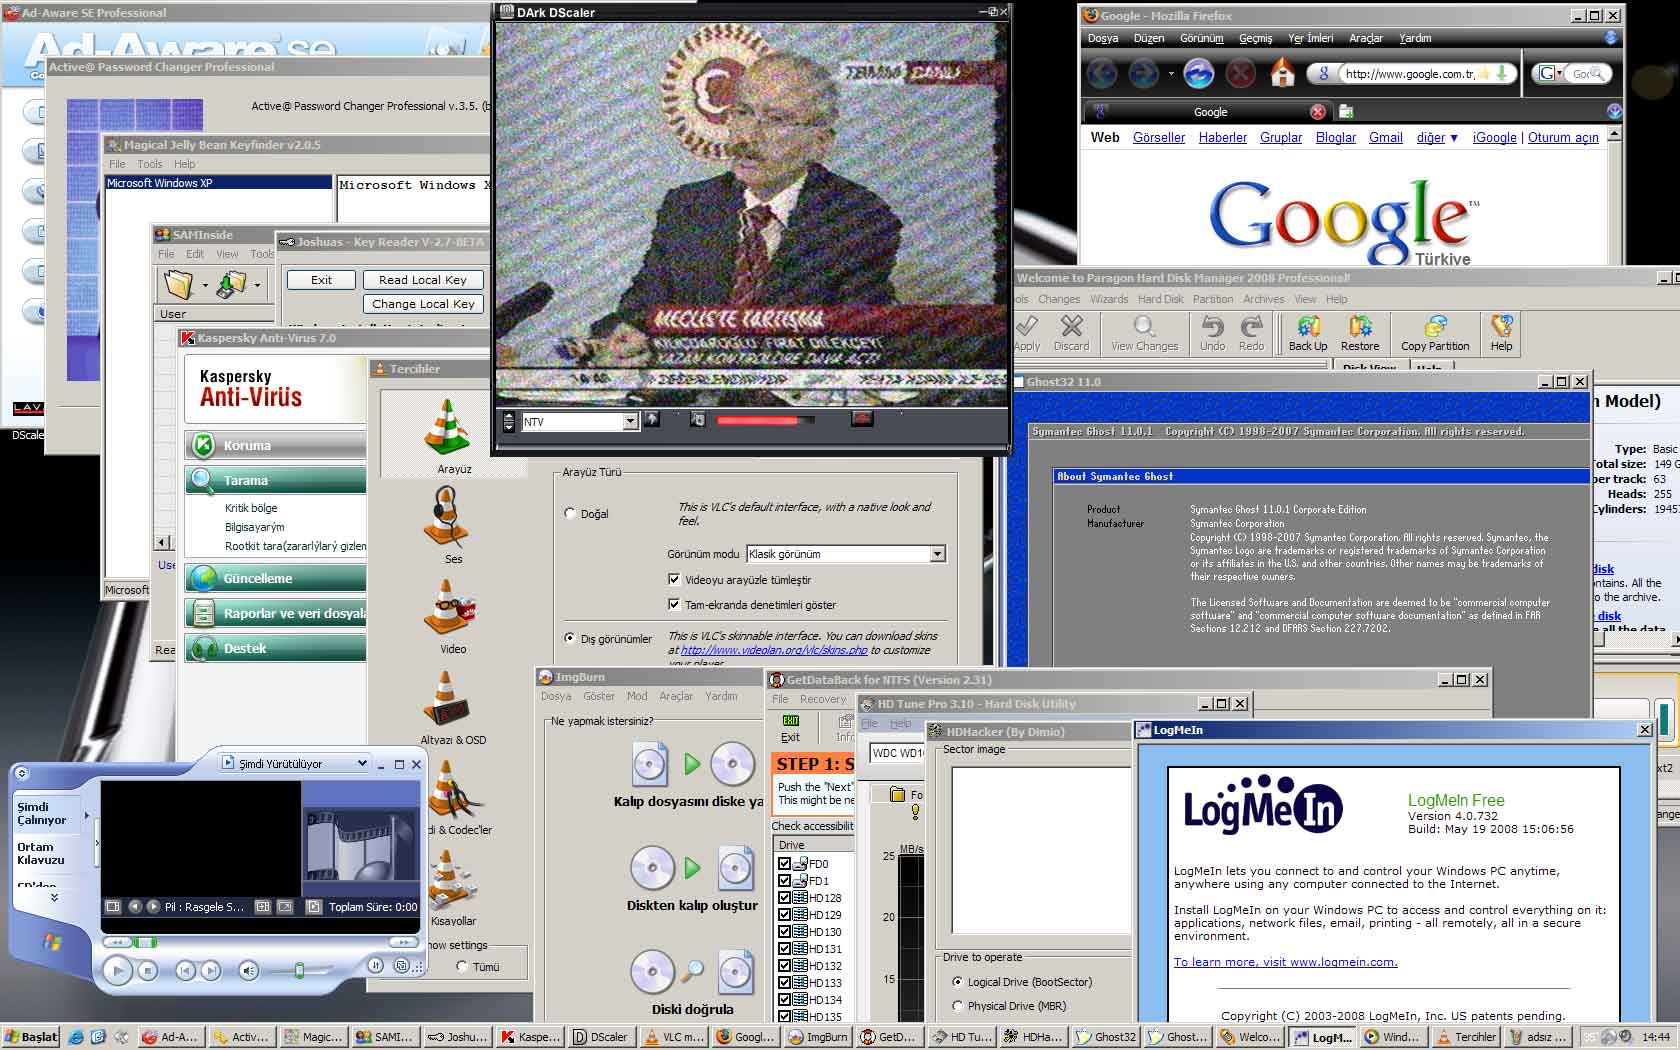1680x1050 pixels.
Task: Click ImgBurn 'Diskten kalıp oluştur' icon
Action: pos(693,869)
